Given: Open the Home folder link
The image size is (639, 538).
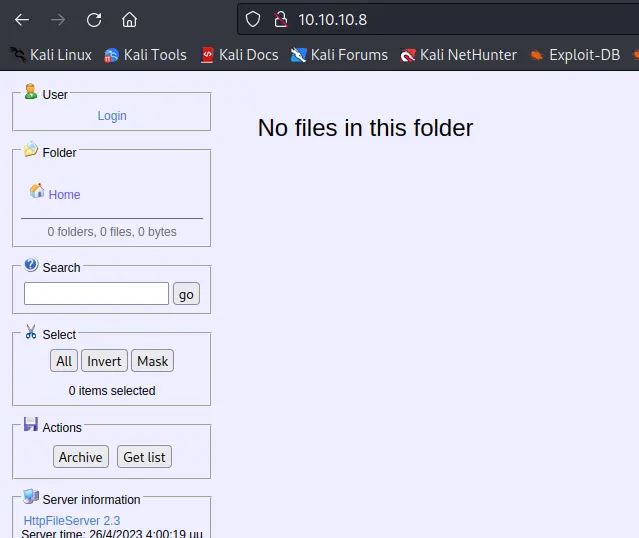Looking at the screenshot, I should tap(64, 195).
